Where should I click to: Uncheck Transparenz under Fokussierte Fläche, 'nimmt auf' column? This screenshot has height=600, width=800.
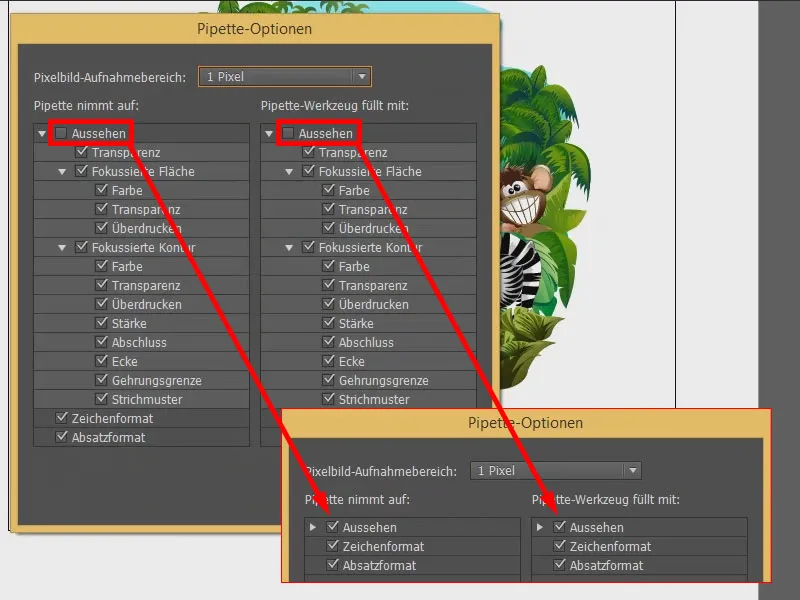(102, 209)
